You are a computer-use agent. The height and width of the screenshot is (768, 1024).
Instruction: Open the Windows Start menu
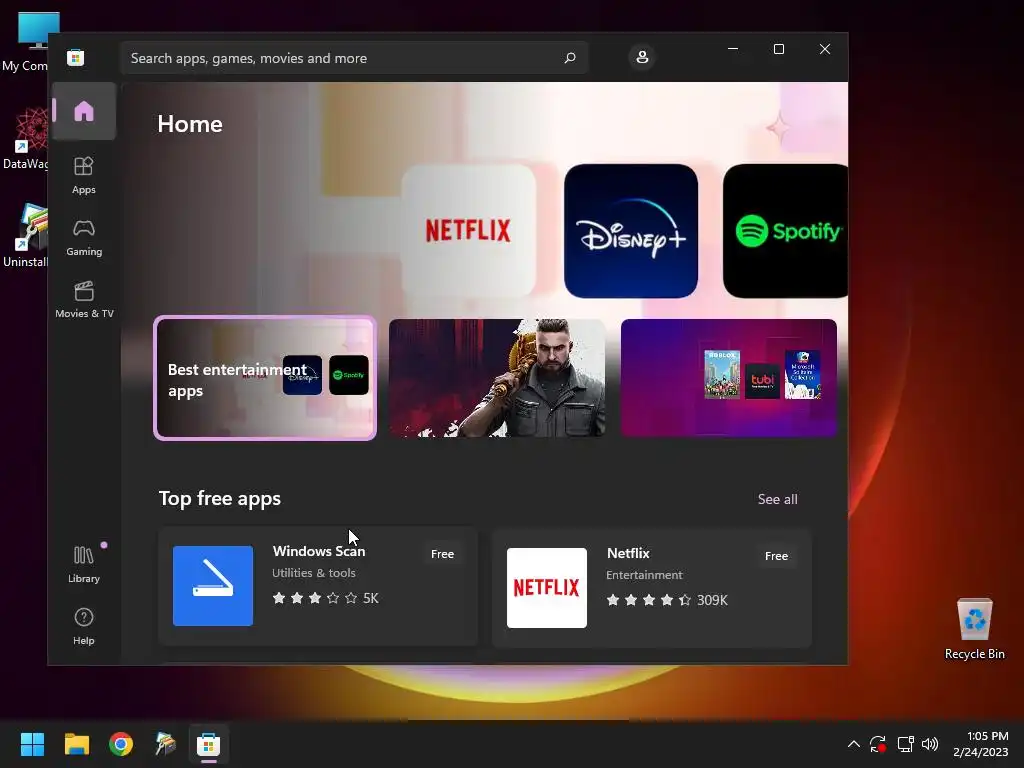pyautogui.click(x=32, y=744)
